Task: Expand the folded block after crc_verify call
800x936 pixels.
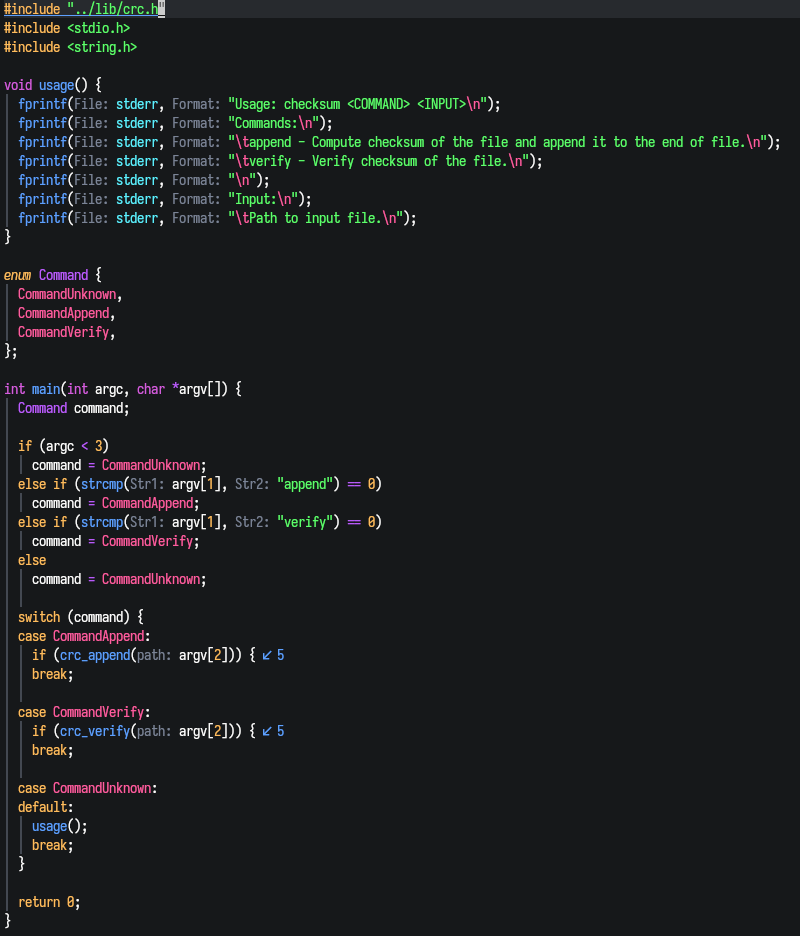Action: coord(273,731)
